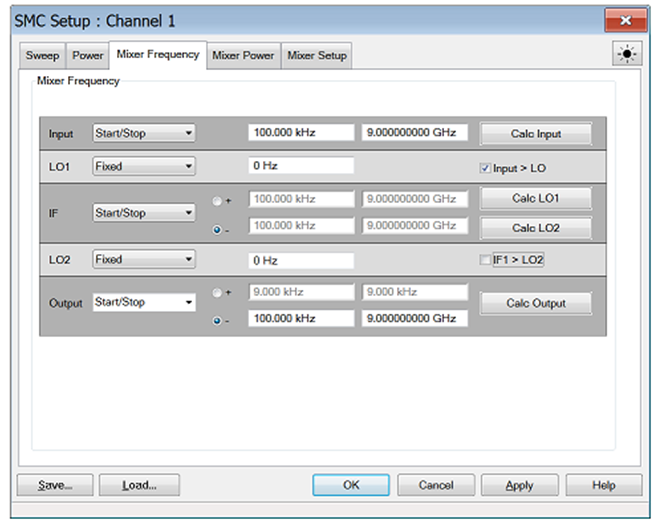Select the Output plus radio button
The height and width of the screenshot is (526, 658).
click(x=217, y=293)
